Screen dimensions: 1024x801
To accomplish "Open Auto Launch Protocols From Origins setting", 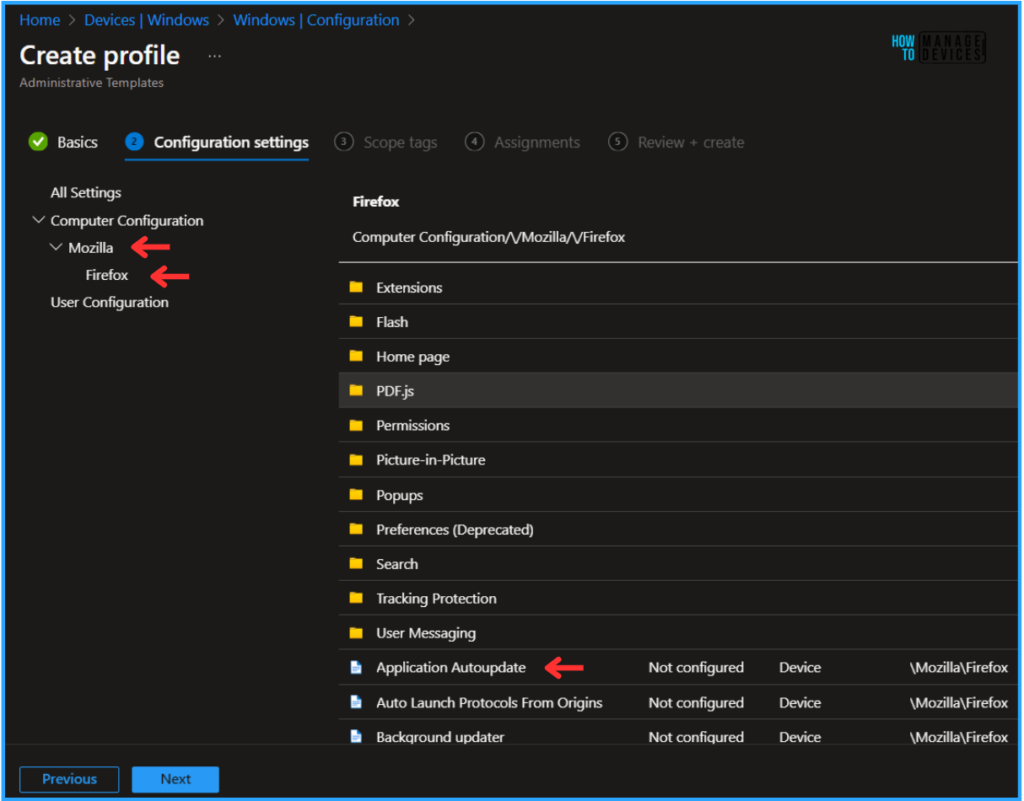I will 489,702.
